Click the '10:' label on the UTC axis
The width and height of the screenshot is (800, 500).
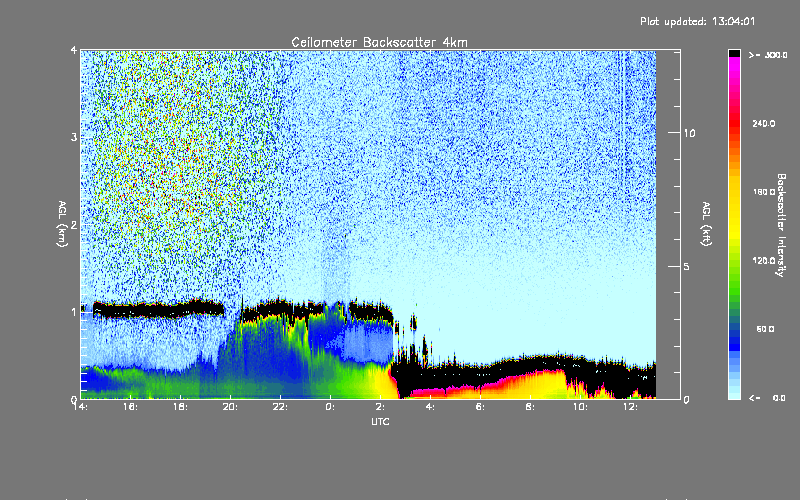click(x=580, y=407)
